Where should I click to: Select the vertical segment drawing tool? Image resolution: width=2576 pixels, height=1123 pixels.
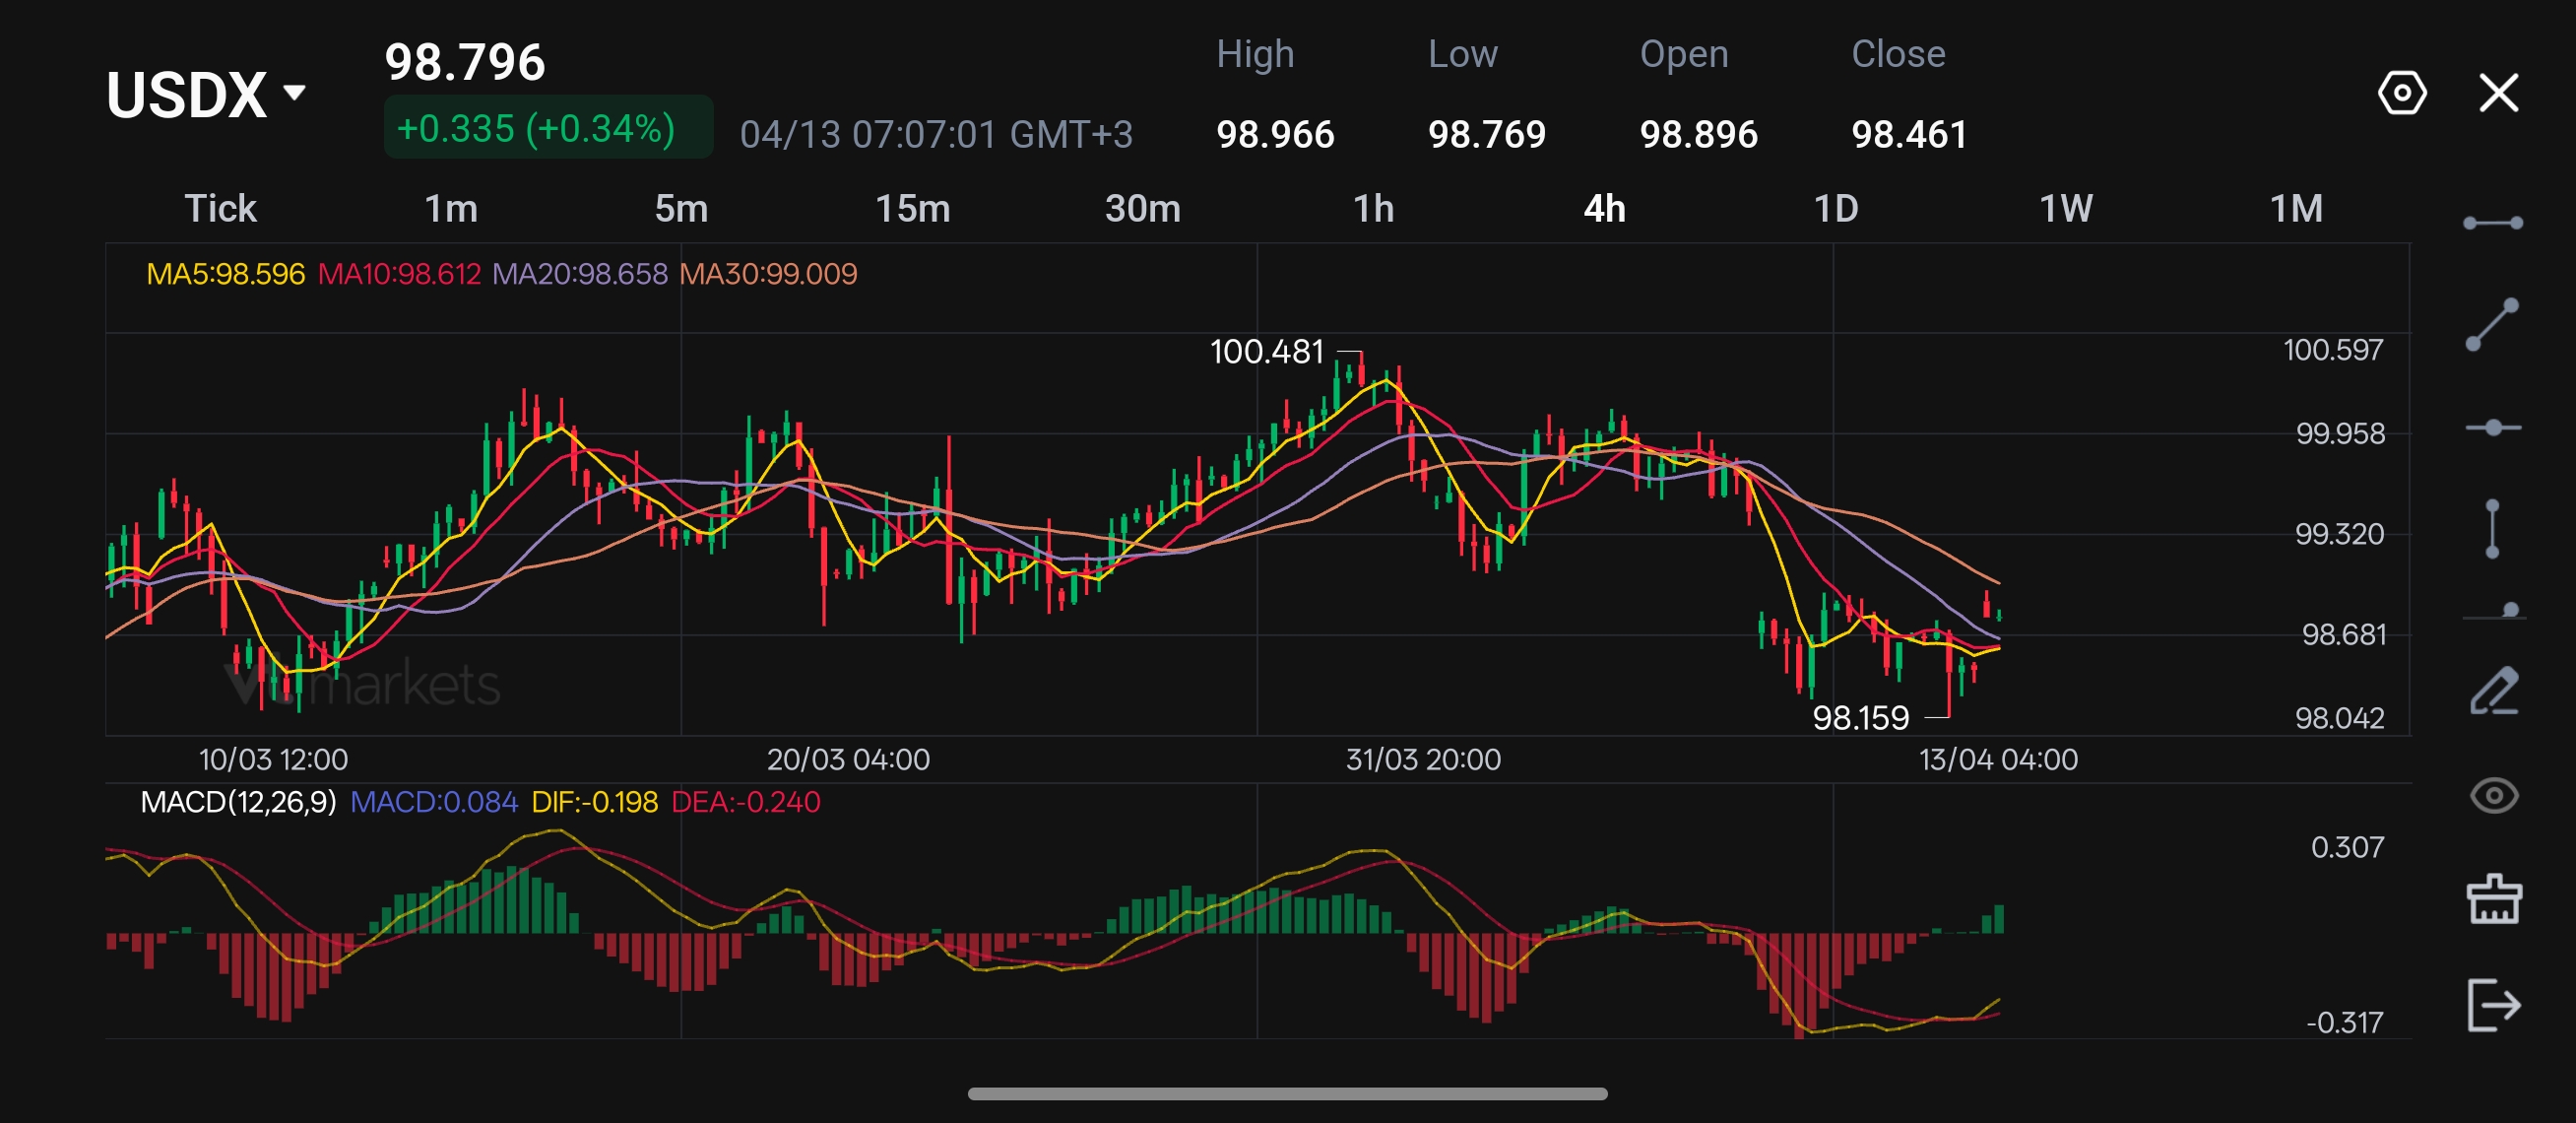[x=2492, y=529]
